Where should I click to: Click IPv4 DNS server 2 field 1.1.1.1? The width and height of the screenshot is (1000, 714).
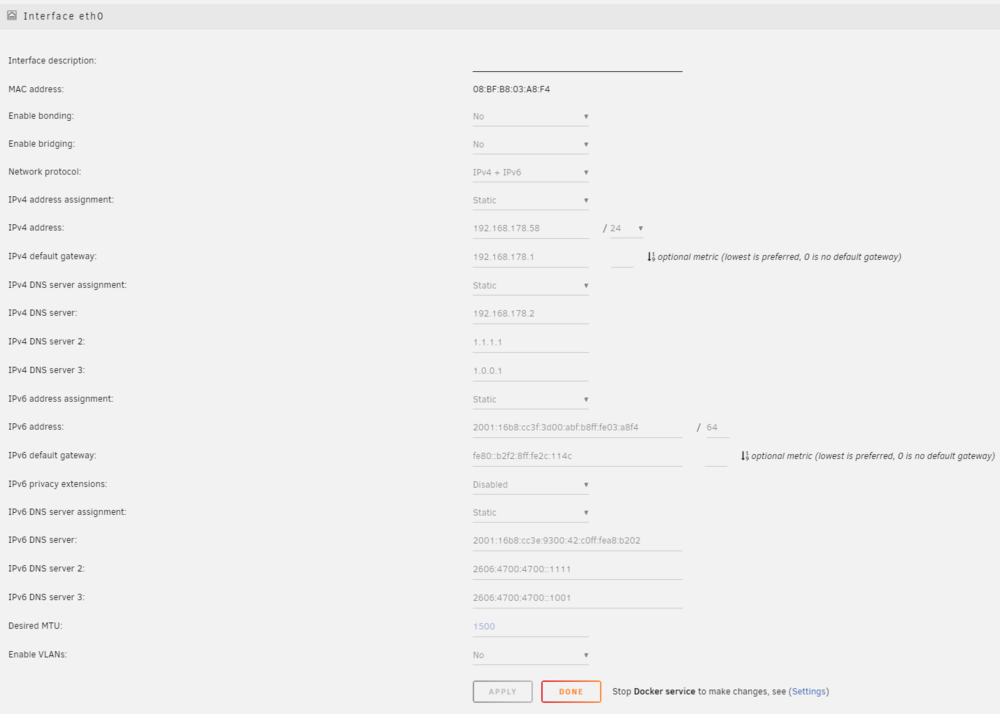click(531, 343)
